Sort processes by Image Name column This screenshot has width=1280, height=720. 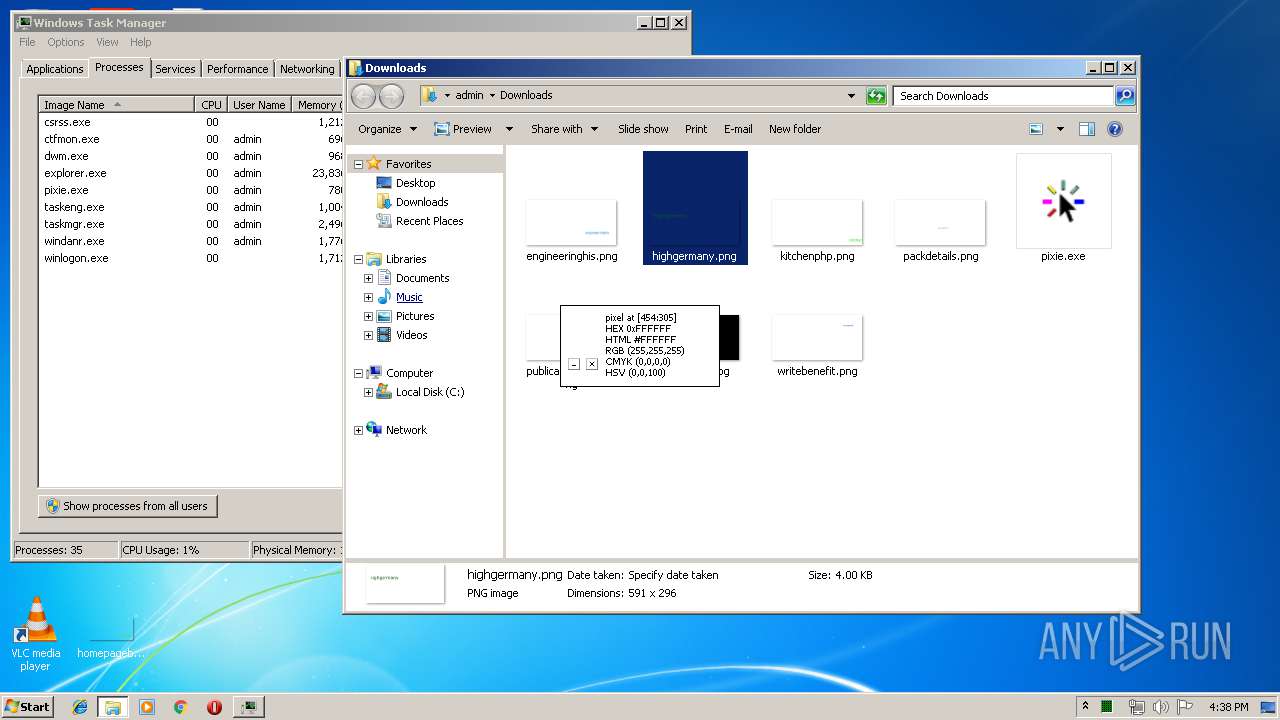coord(116,104)
